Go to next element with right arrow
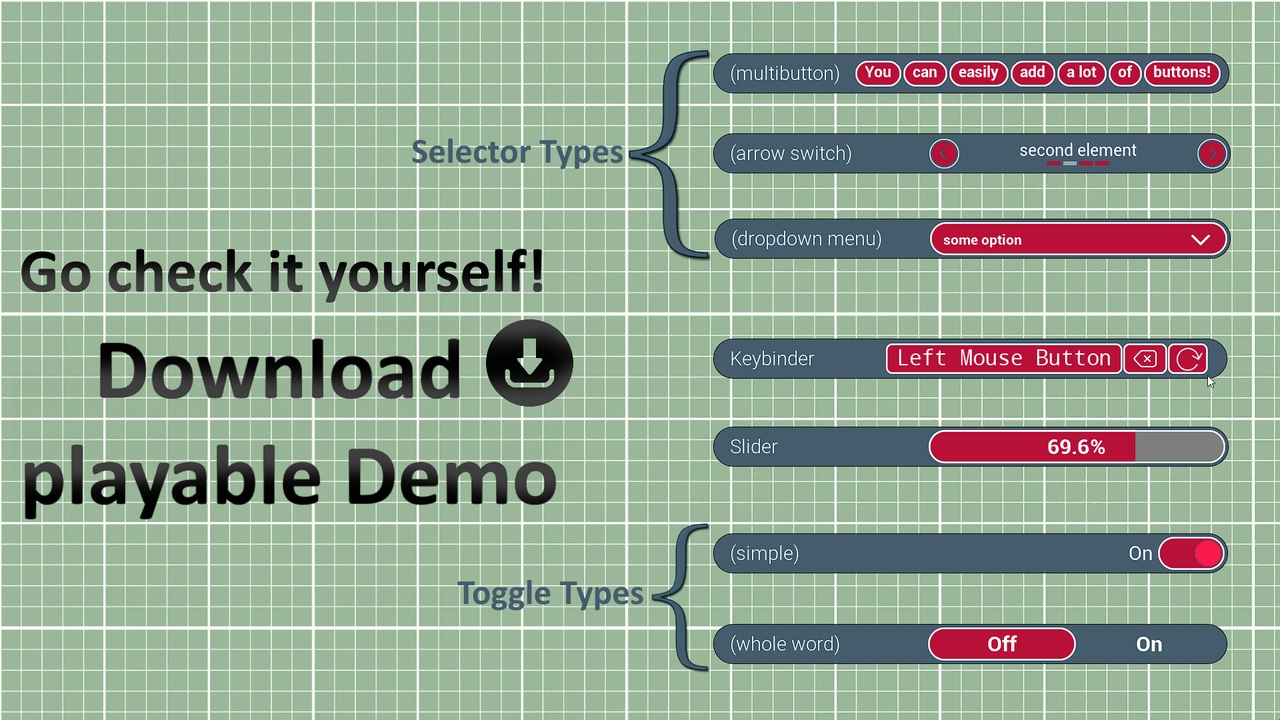1280x720 pixels. [x=1212, y=153]
